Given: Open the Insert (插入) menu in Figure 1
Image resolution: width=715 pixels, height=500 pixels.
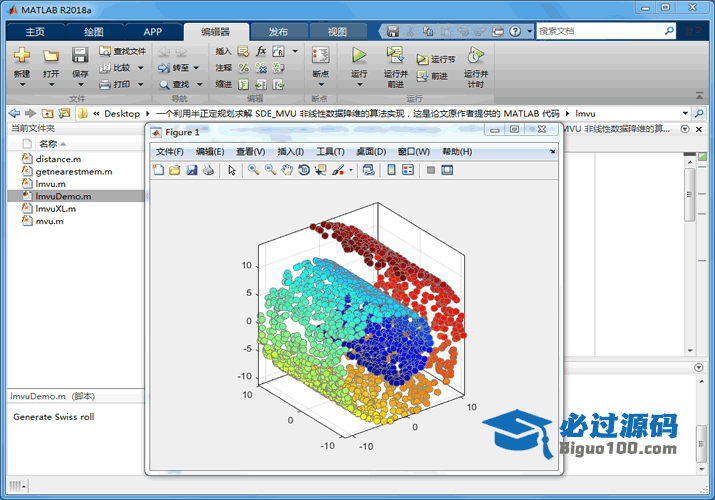Looking at the screenshot, I should (290, 152).
